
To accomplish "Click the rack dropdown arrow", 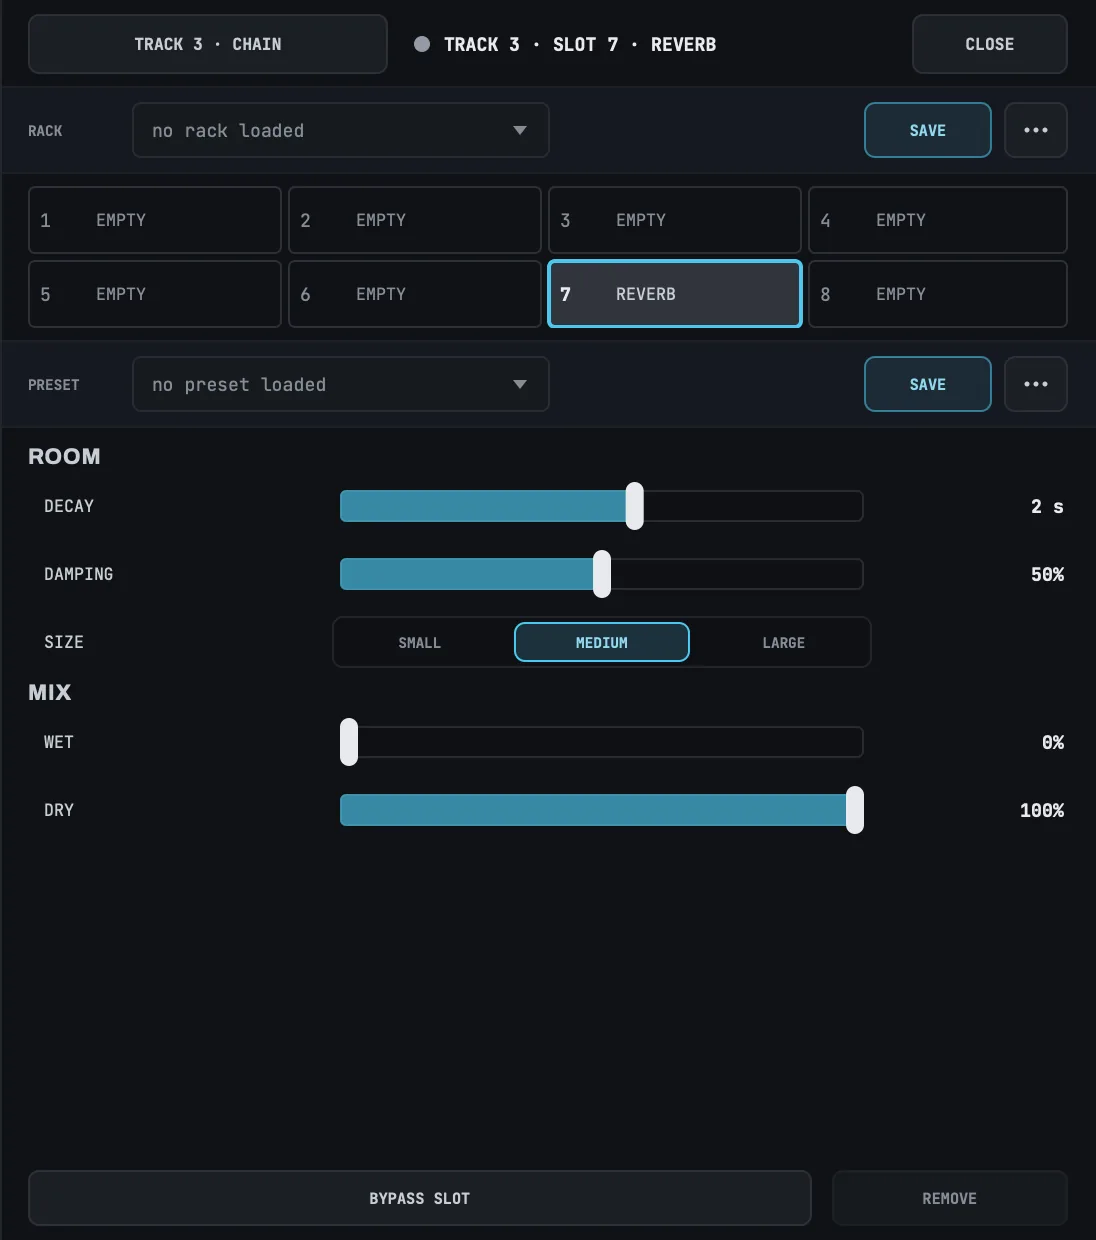I will coord(520,130).
